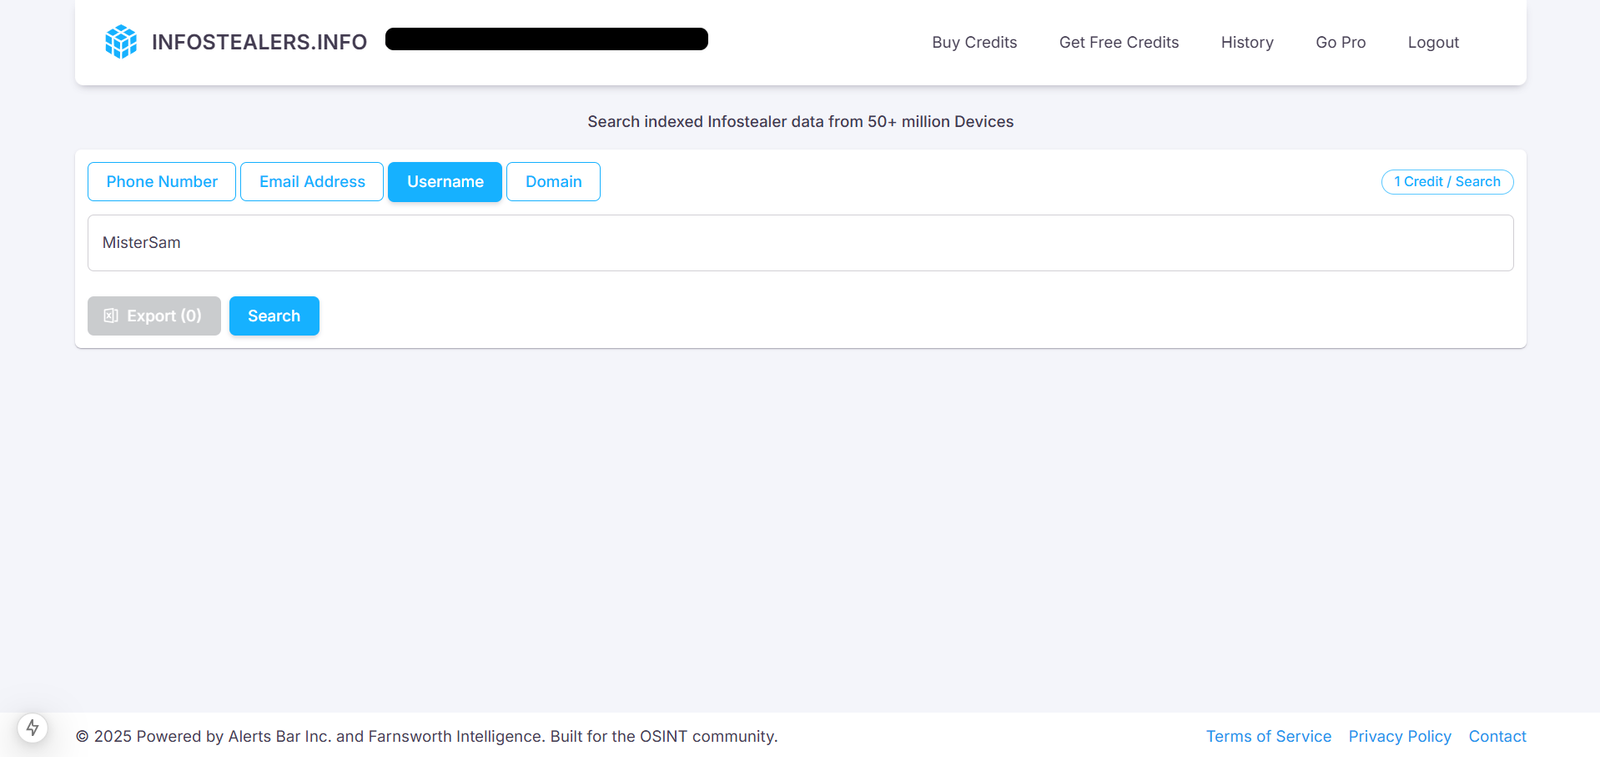
Task: Open the Go Pro page
Action: coord(1341,42)
